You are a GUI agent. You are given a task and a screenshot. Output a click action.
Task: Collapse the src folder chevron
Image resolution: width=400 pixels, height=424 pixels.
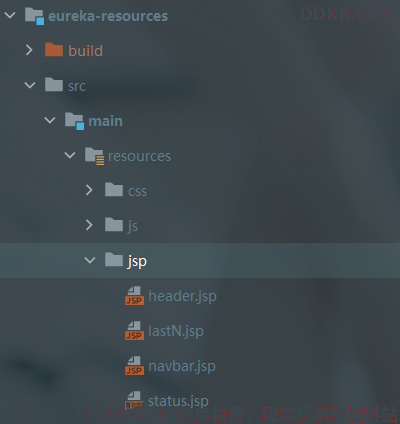[30, 85]
